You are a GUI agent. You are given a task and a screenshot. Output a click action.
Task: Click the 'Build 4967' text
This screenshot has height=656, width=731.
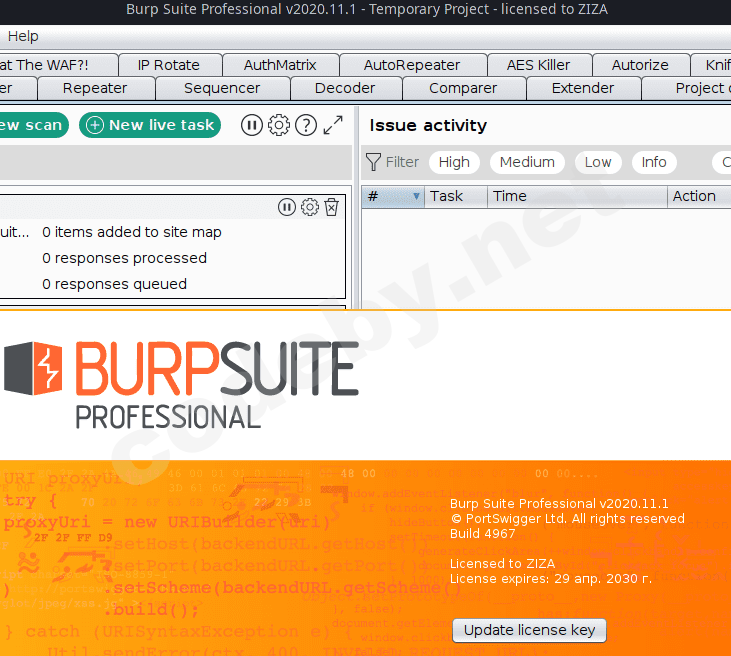[483, 534]
